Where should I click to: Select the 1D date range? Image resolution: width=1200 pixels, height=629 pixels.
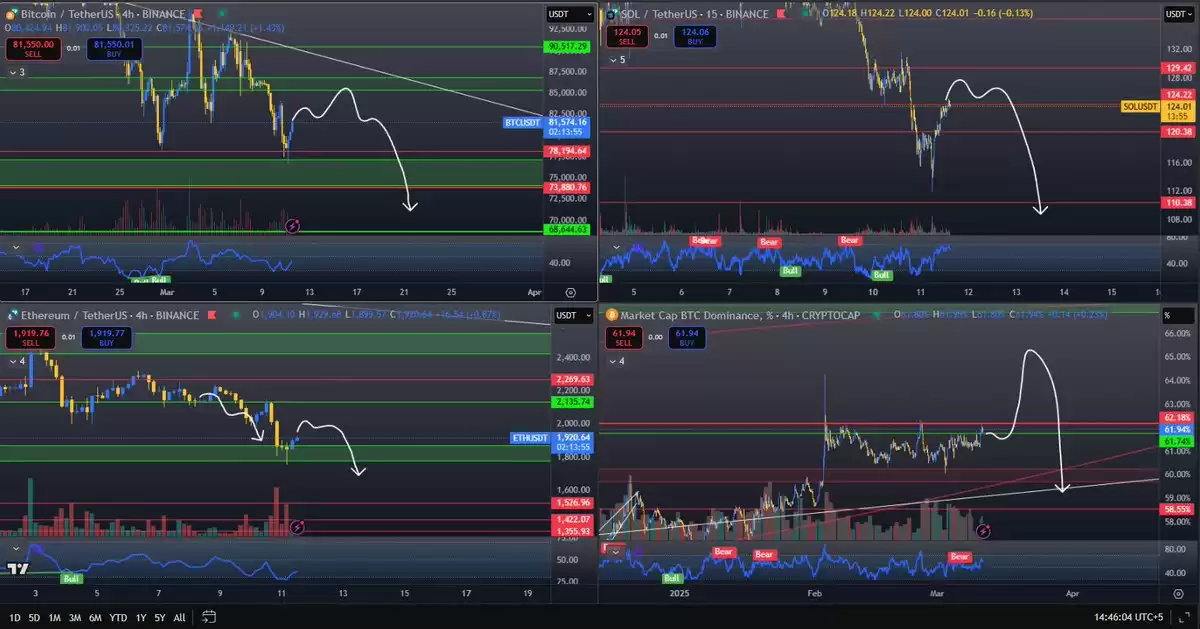point(15,617)
